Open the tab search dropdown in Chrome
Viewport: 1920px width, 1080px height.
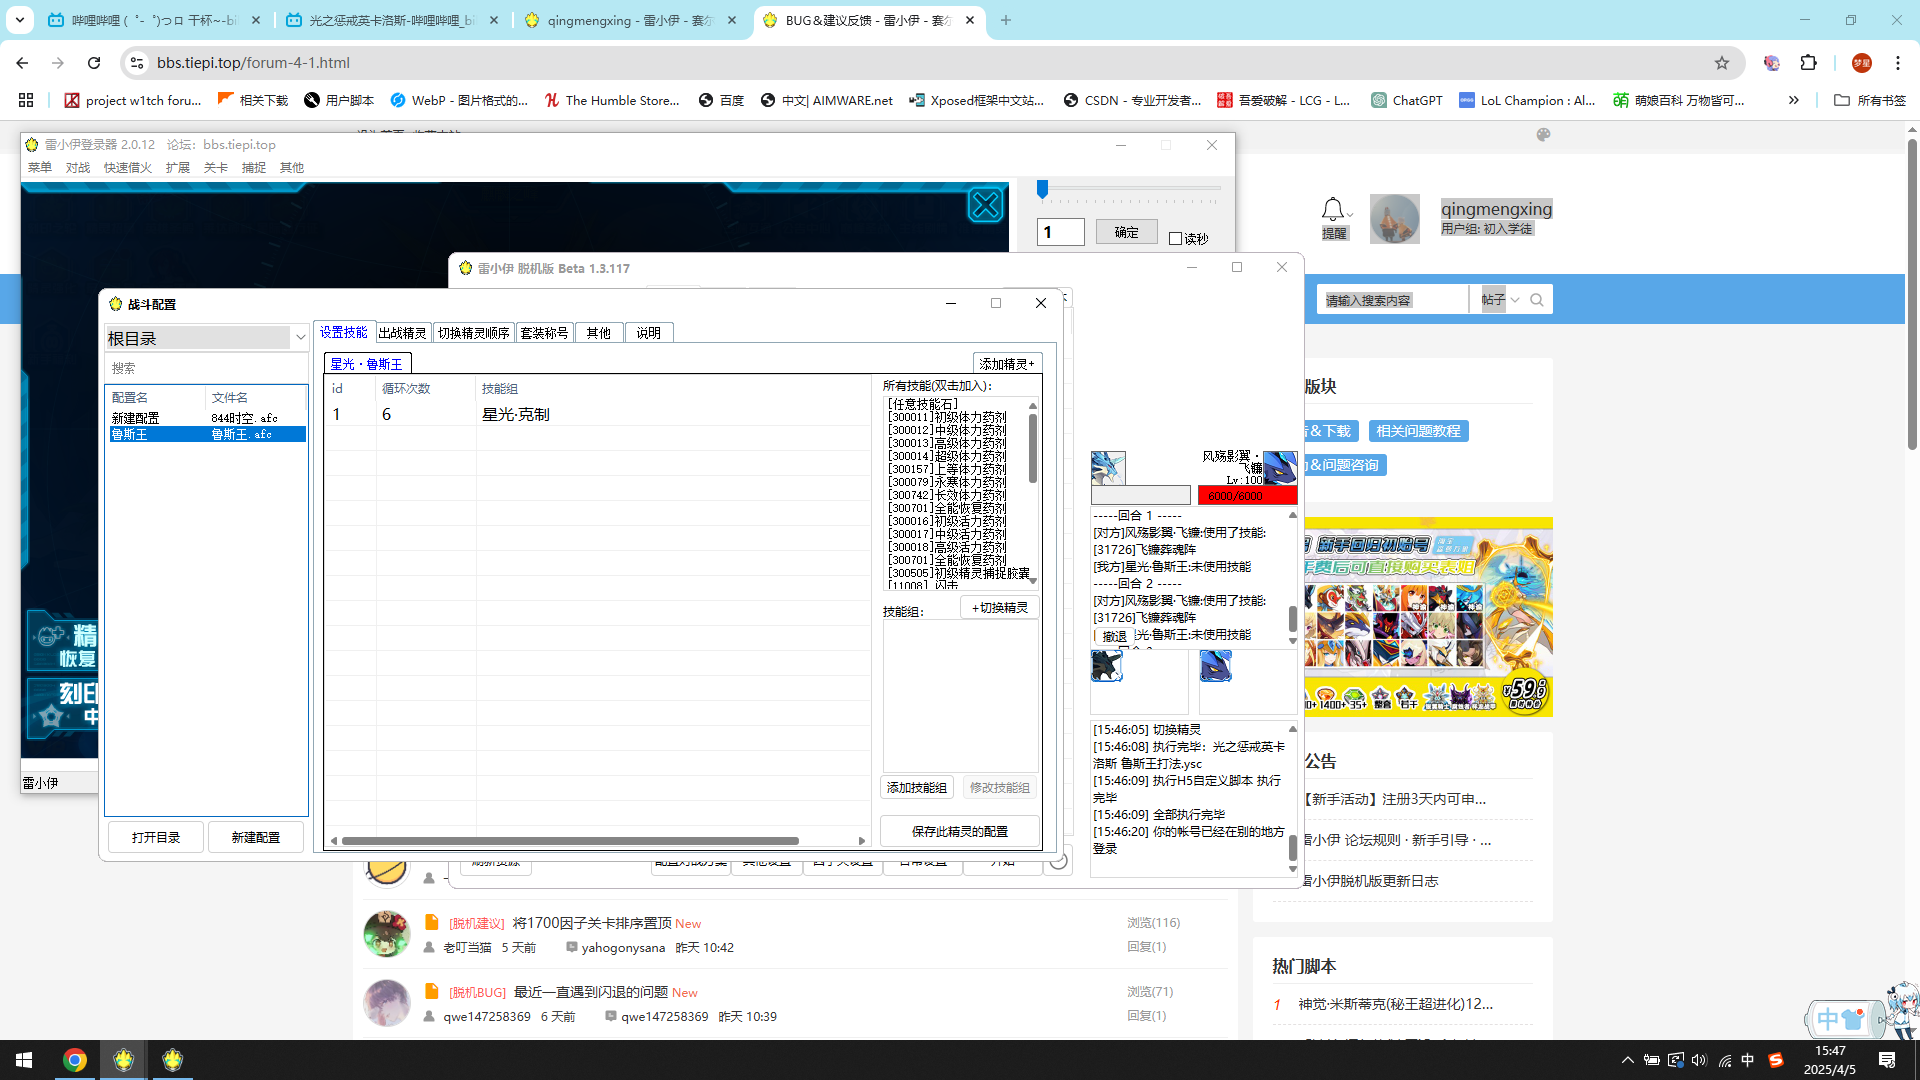coord(19,20)
